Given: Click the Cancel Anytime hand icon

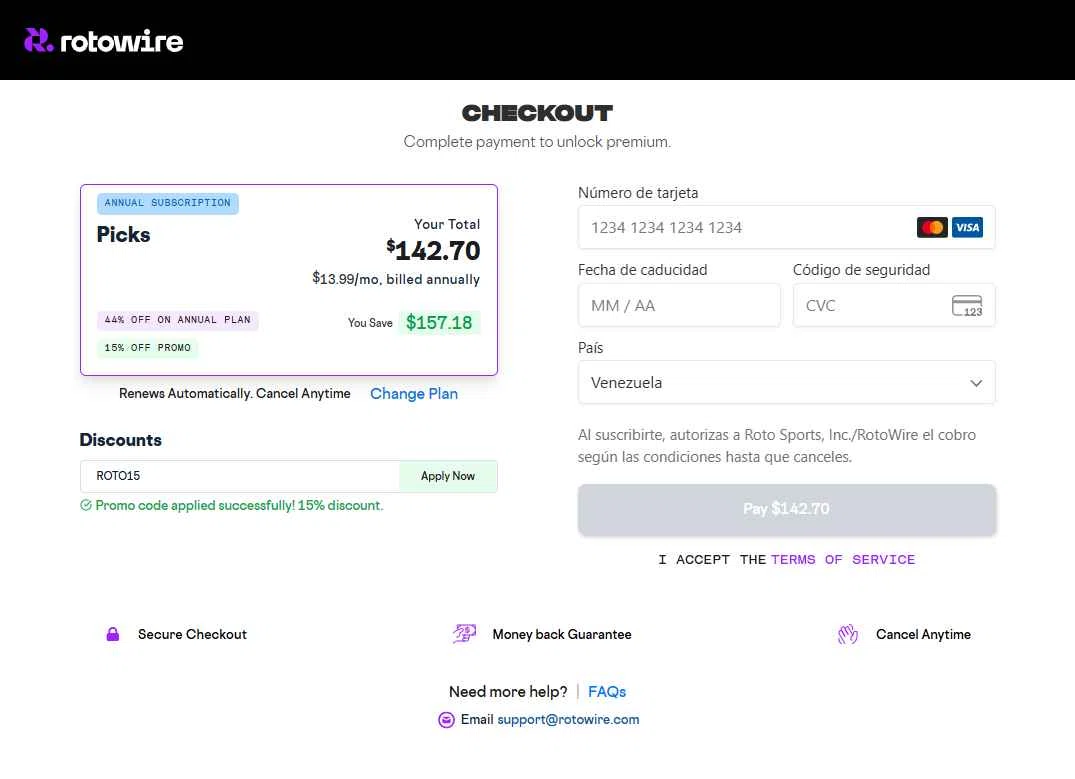Looking at the screenshot, I should point(848,634).
